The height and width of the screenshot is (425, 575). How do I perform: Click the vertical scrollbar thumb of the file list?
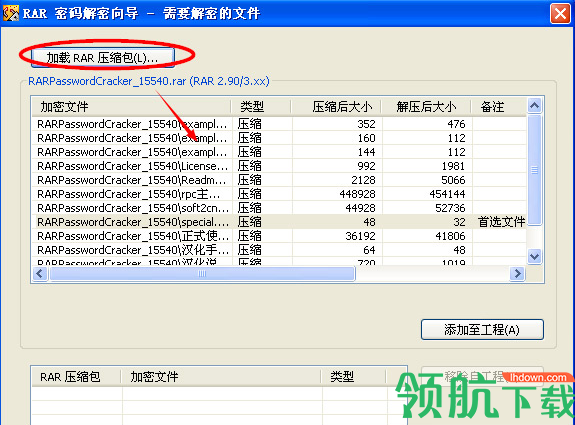pyautogui.click(x=534, y=169)
